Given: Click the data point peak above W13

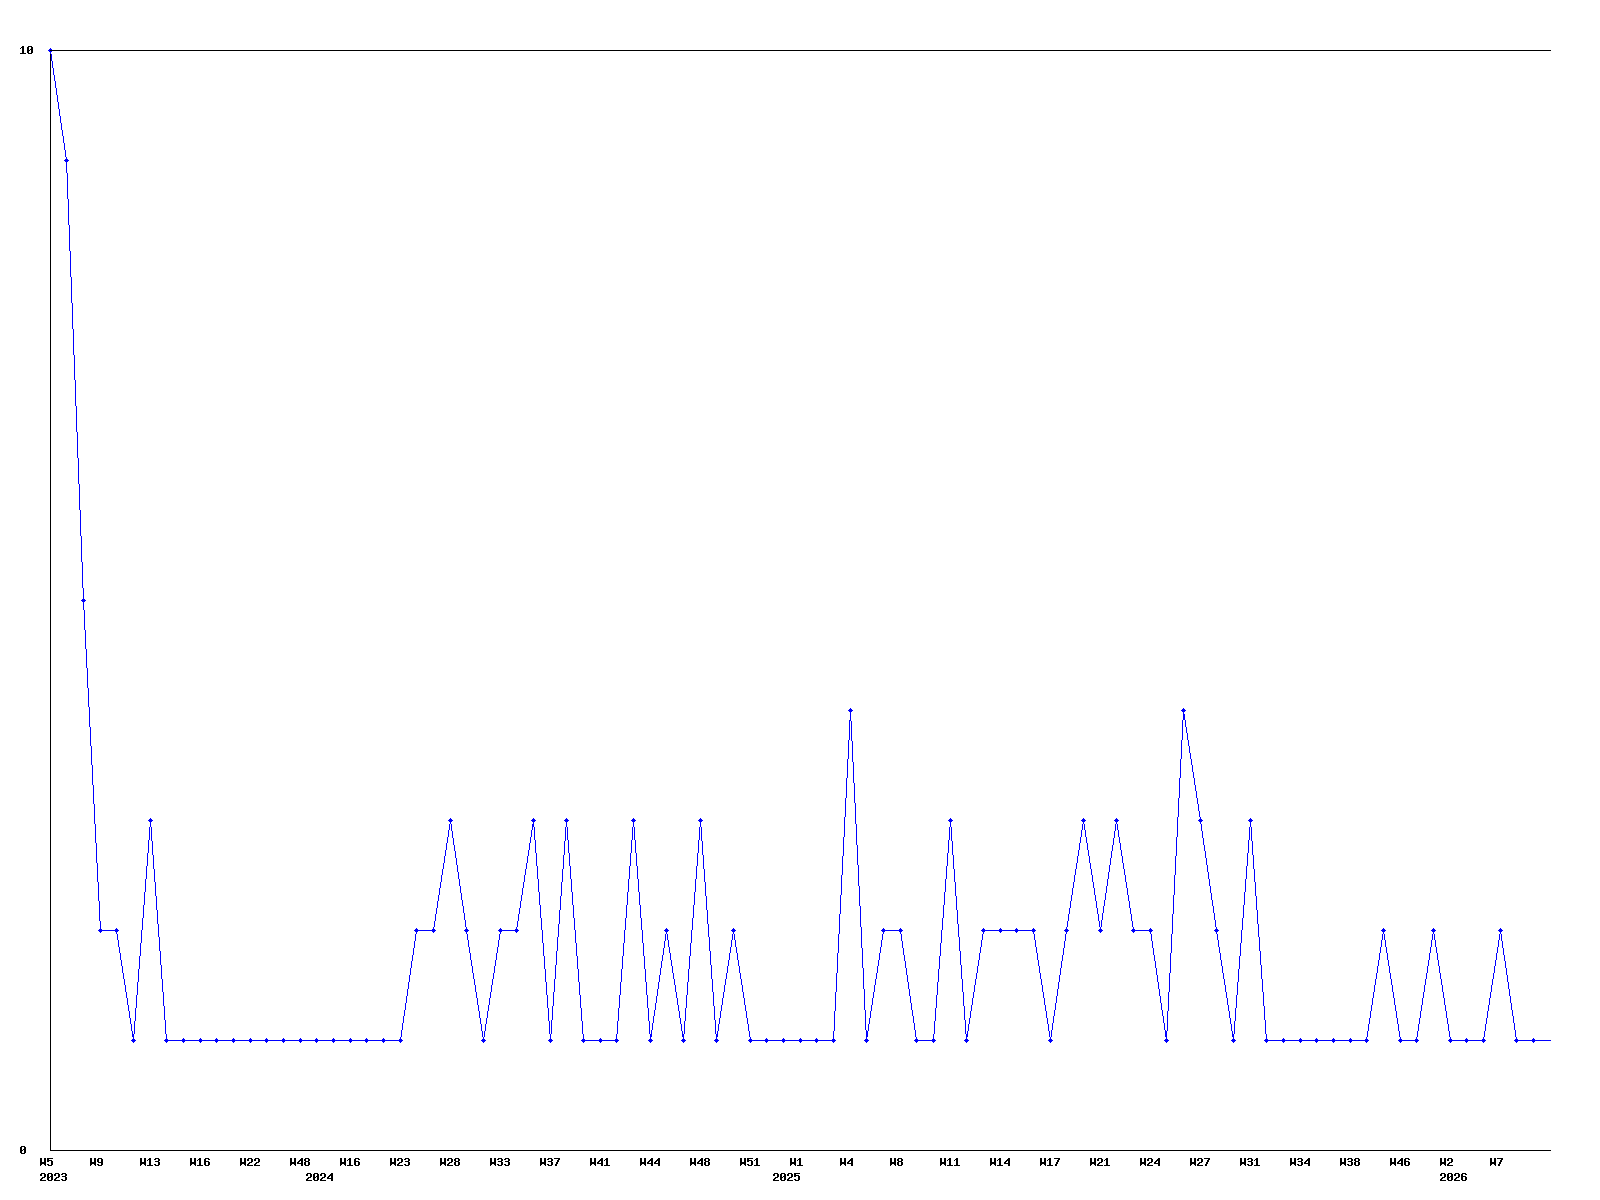Looking at the screenshot, I should (x=150, y=820).
